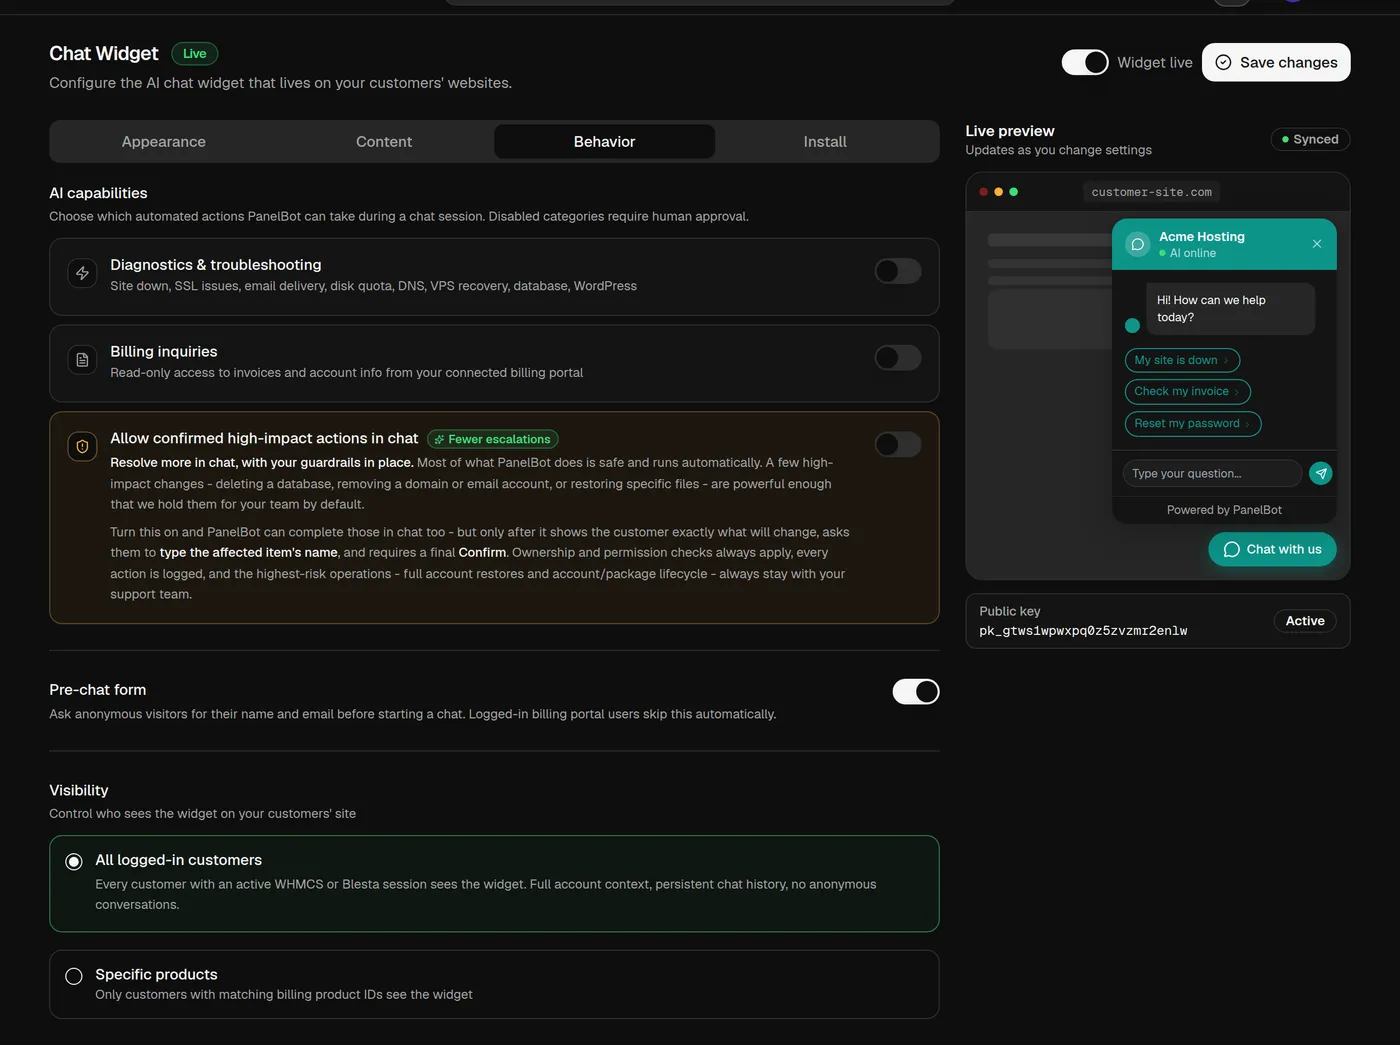Click the 'Hi! How can we help today?' message

[x=1230, y=308]
